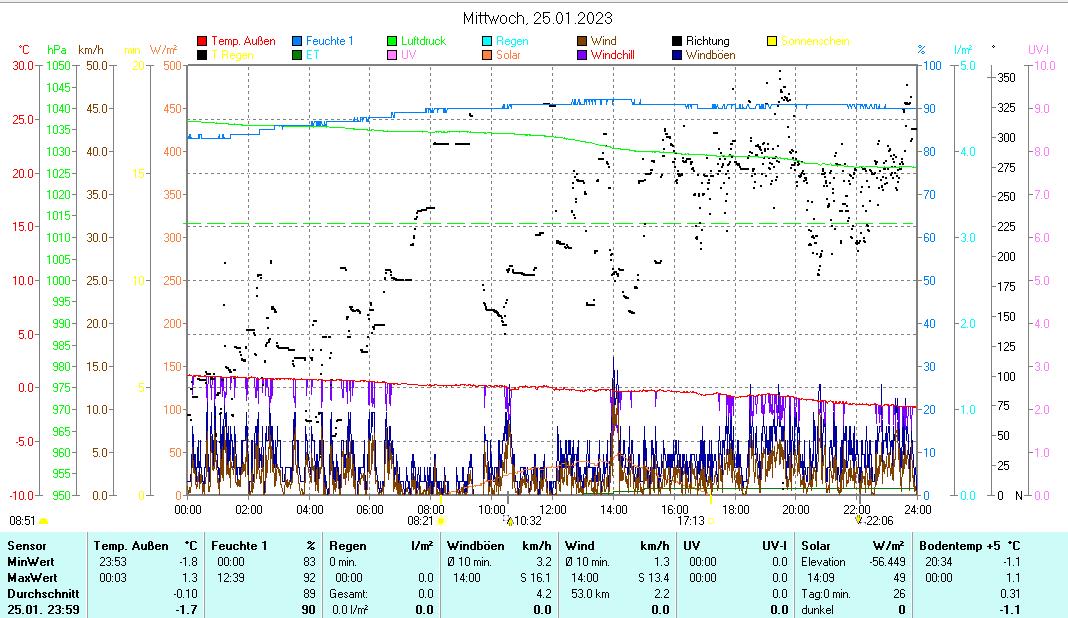
Task: Click the 17:13 sunset time marker
Action: pos(691,520)
